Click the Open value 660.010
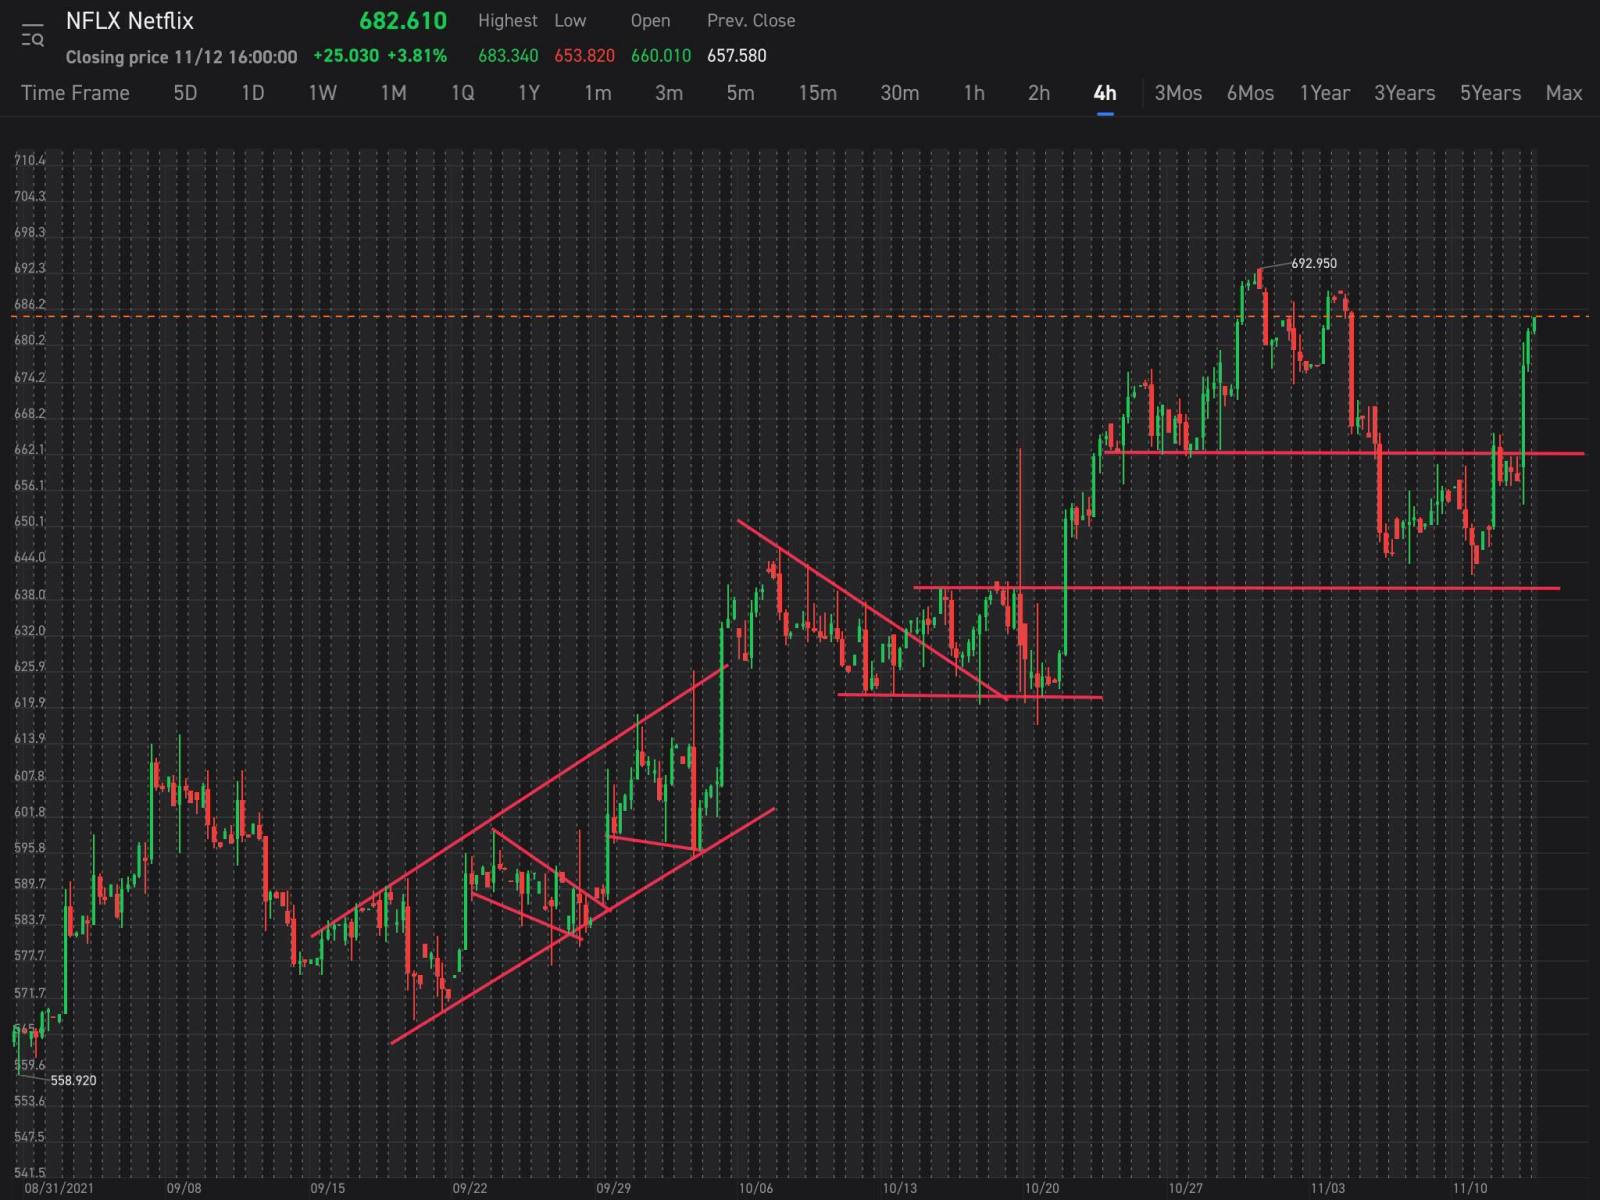The height and width of the screenshot is (1200, 1600). 661,56
